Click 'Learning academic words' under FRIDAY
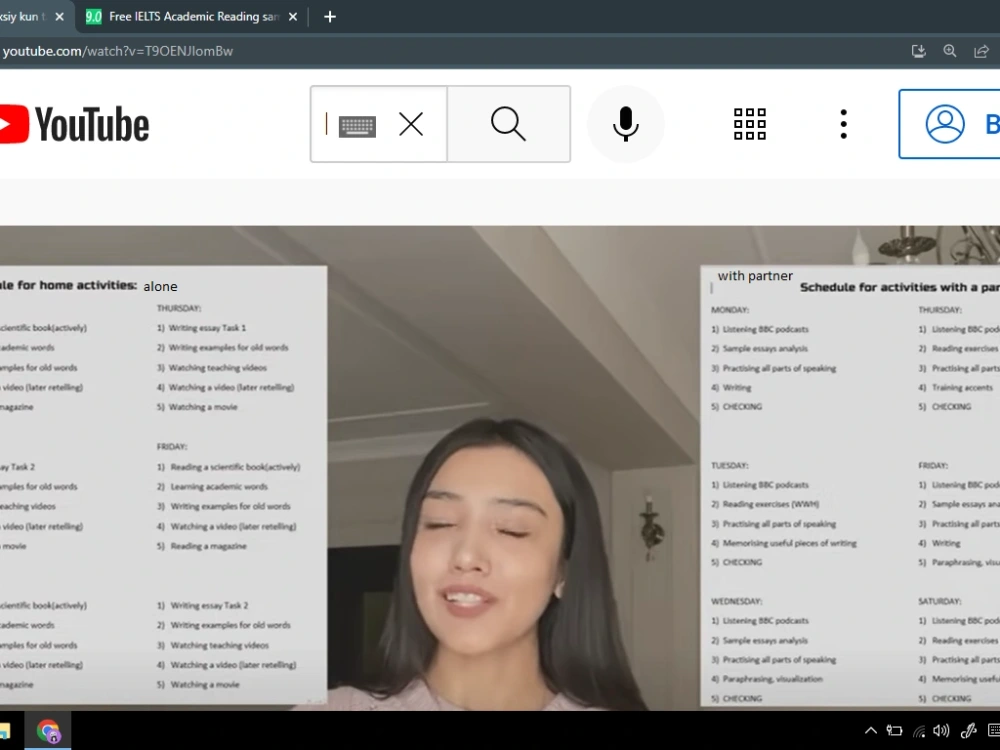Image resolution: width=1000 pixels, height=750 pixels. tap(219, 487)
